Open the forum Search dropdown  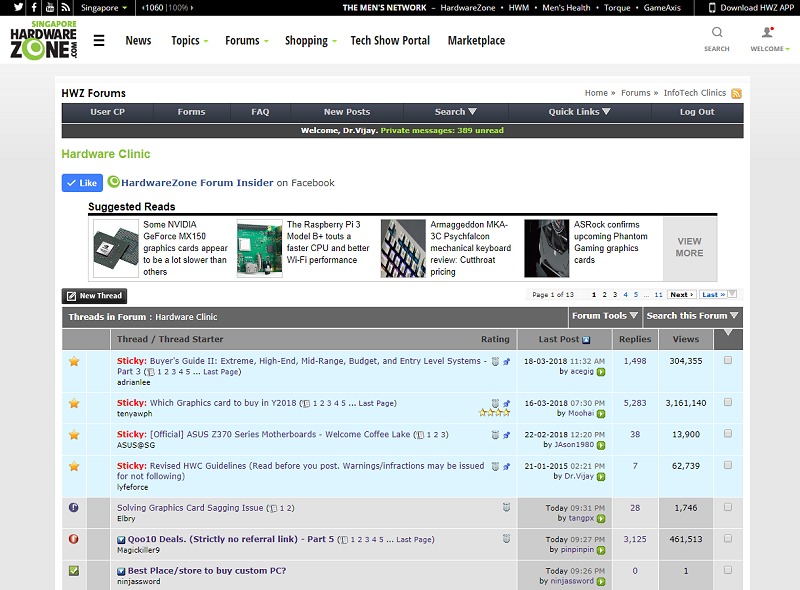(455, 112)
